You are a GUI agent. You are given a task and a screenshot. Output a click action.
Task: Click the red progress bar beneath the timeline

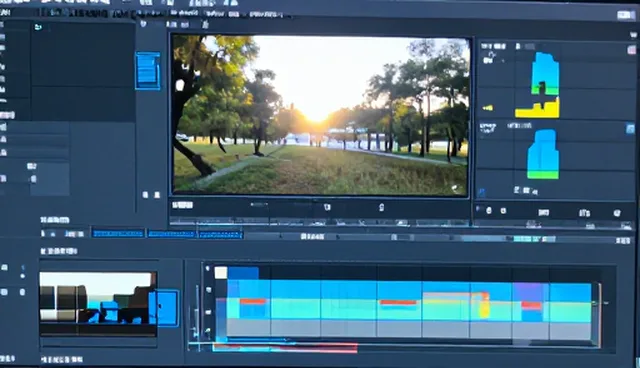pyautogui.click(x=285, y=348)
